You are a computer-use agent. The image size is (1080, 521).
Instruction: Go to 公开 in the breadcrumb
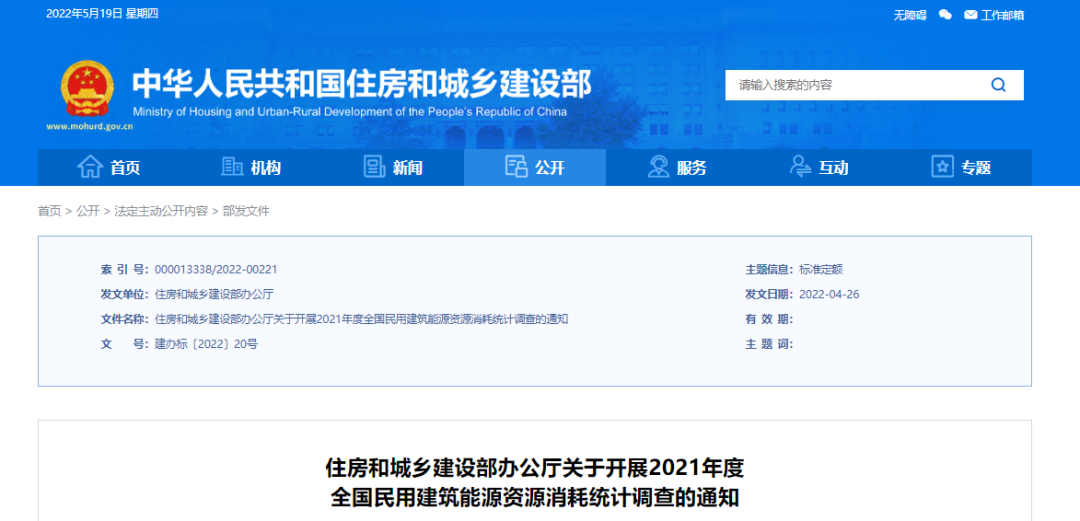(88, 211)
